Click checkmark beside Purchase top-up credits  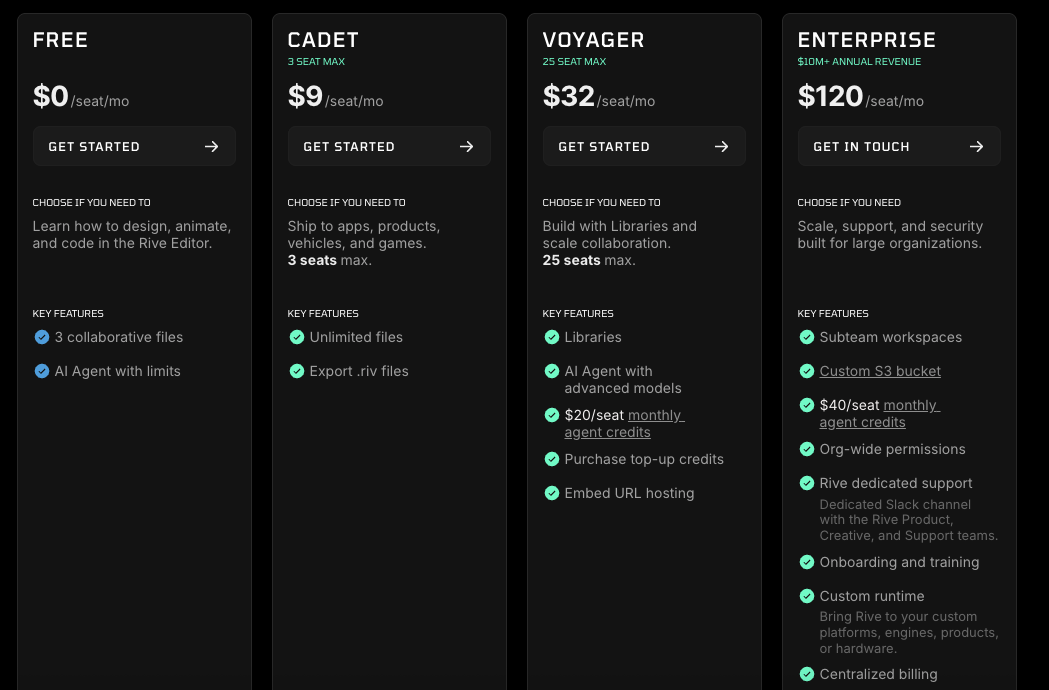pos(551,459)
